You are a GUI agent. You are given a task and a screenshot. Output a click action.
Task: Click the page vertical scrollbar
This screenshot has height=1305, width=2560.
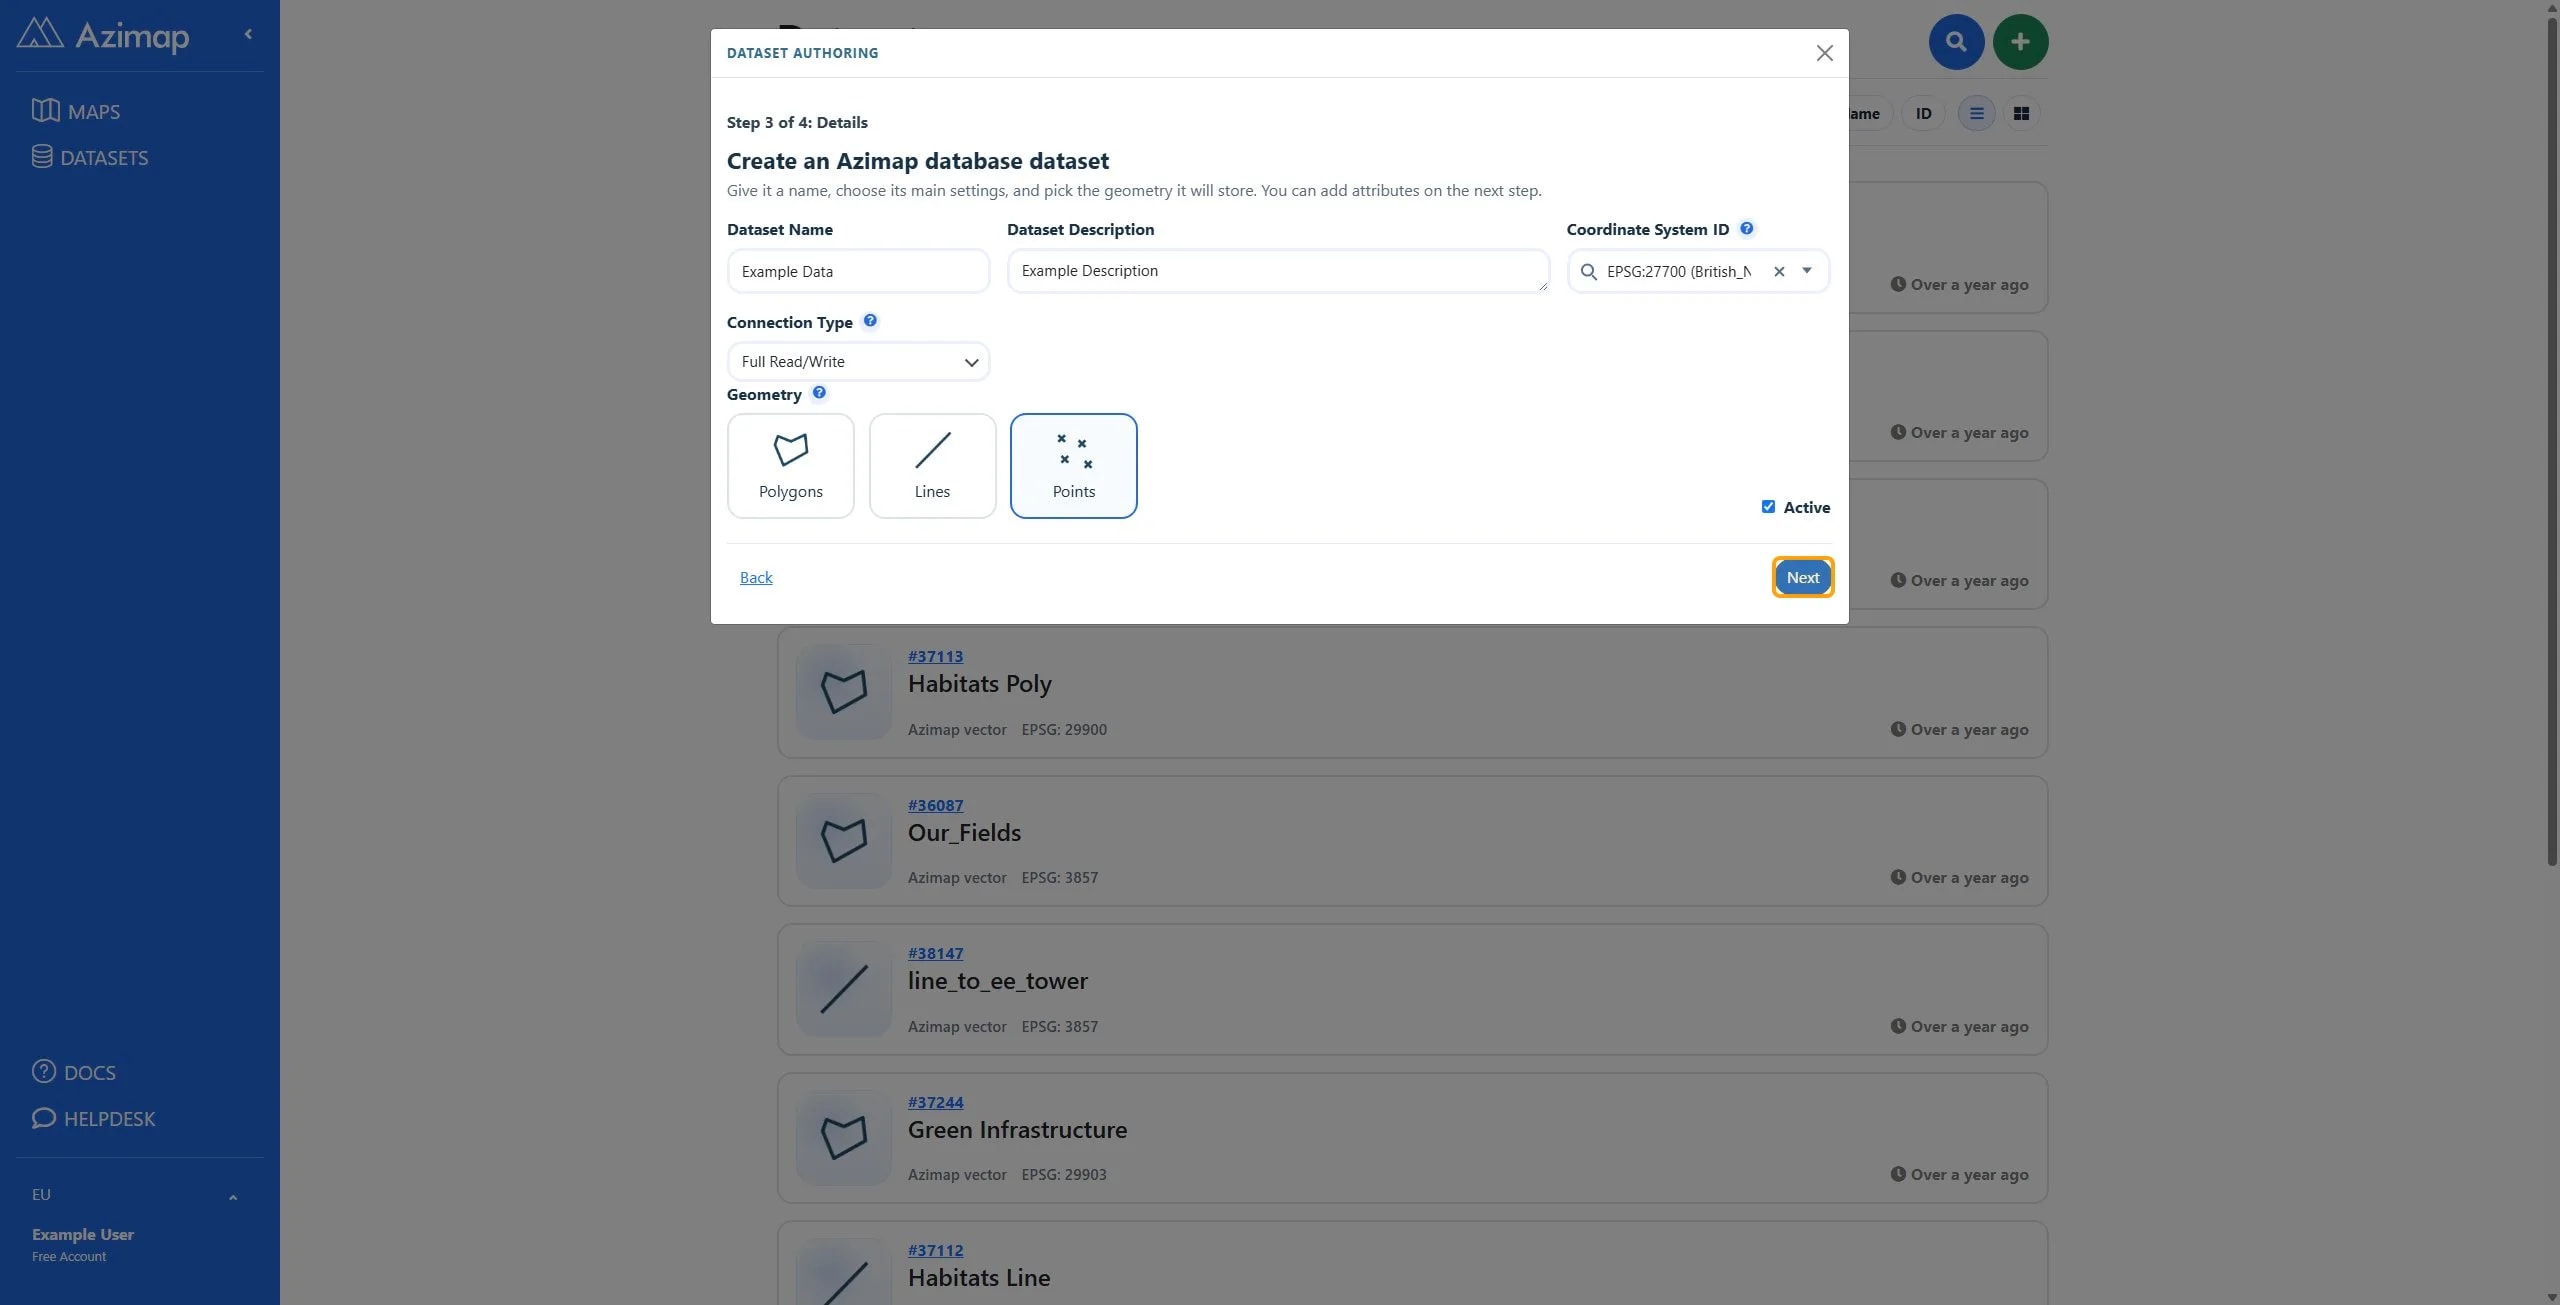(2551, 440)
